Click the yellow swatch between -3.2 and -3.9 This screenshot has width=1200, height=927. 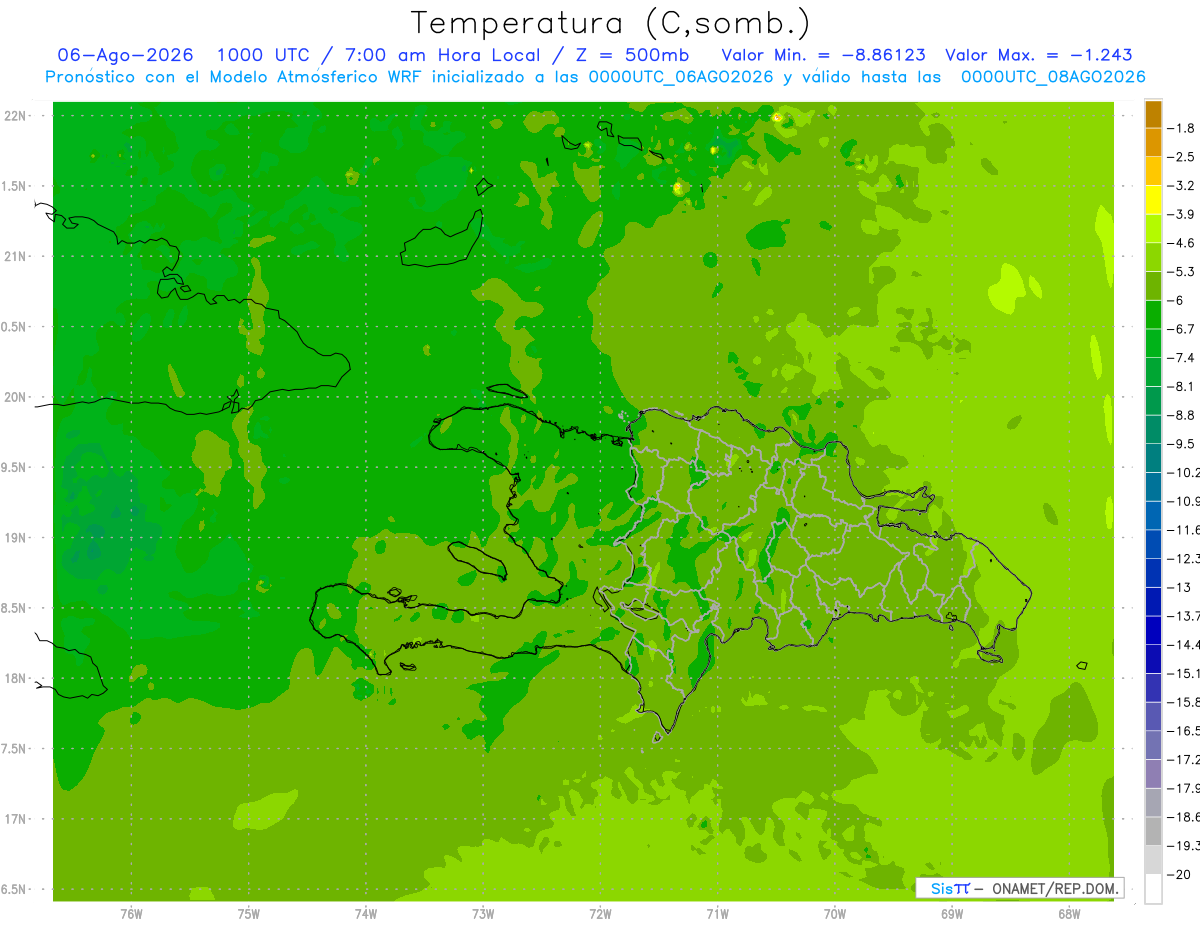pos(1153,200)
